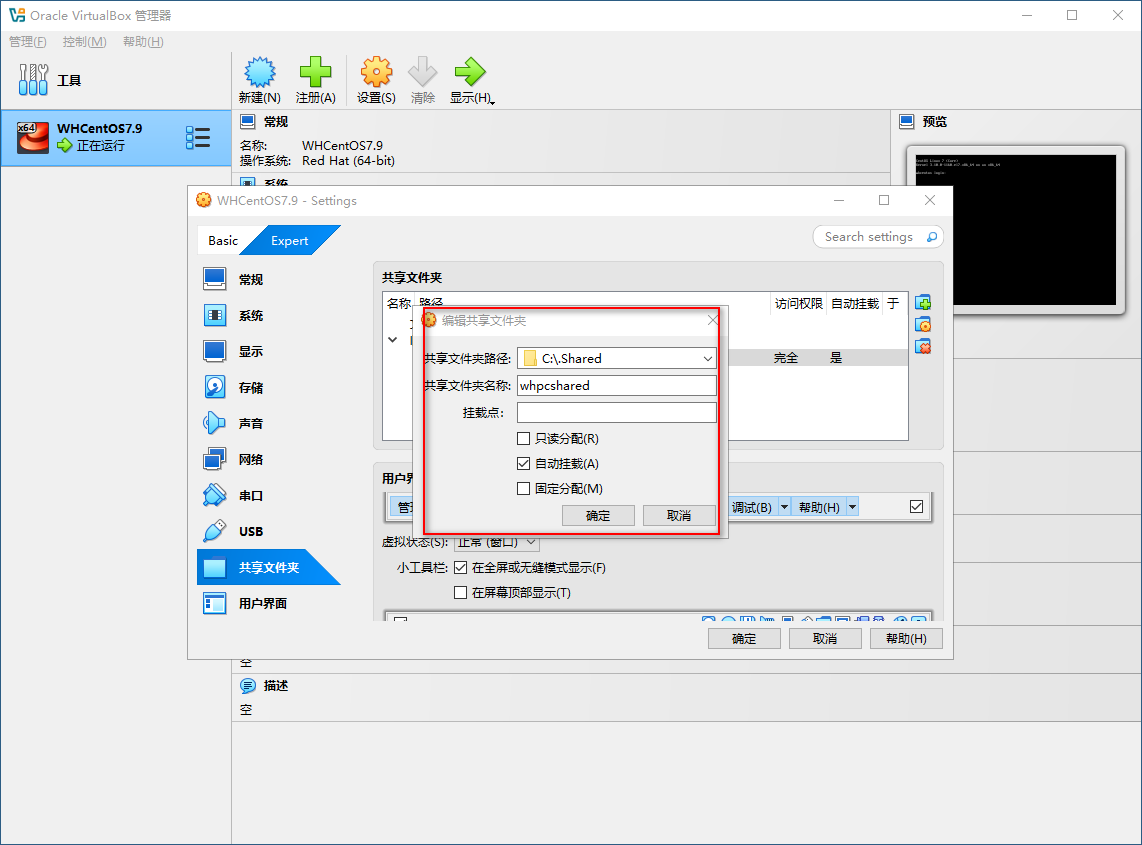Screen dimensions: 1142x845
Task: Click the 挂载点 input field
Action: click(x=617, y=413)
